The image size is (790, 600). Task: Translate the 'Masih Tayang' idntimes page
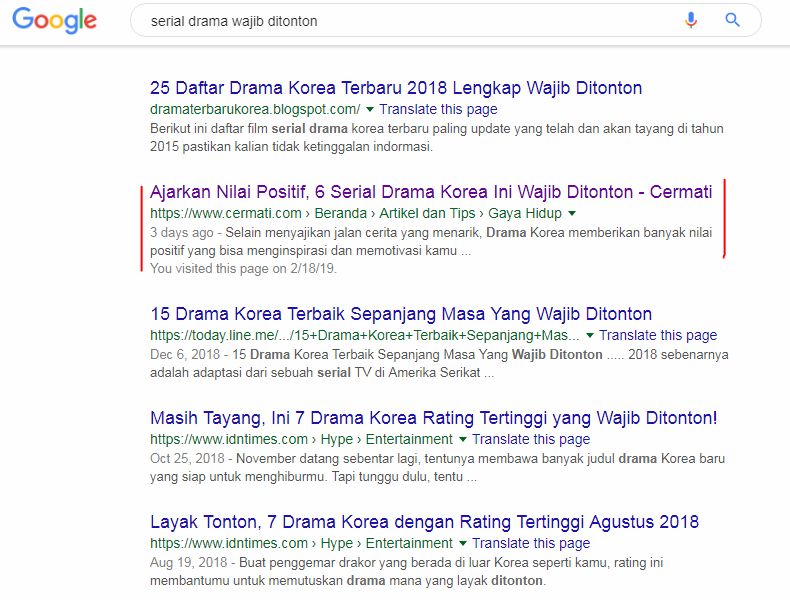(x=531, y=439)
